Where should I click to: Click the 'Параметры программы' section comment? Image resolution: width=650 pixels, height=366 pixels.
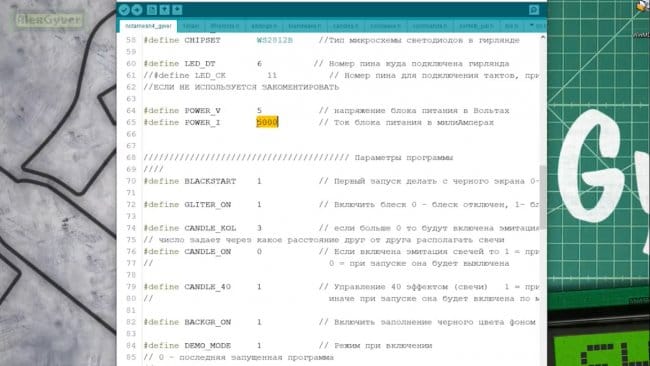click(404, 158)
